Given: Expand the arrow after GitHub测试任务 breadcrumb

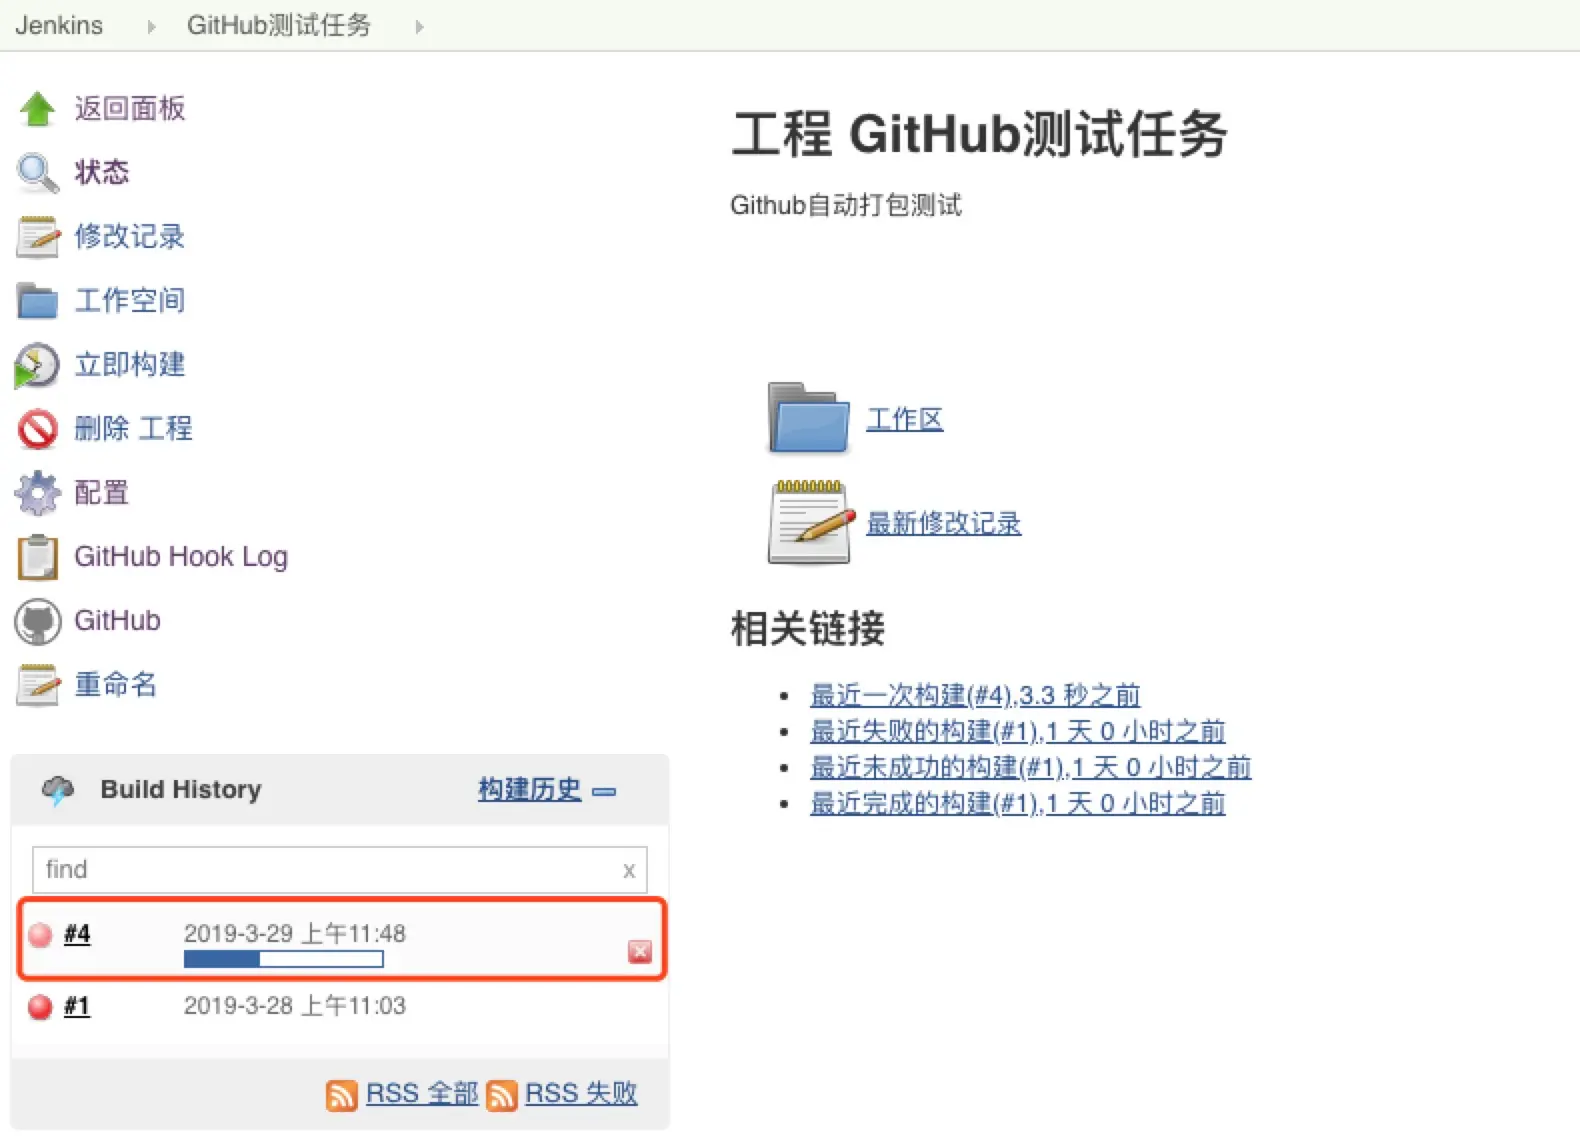Looking at the screenshot, I should click(x=419, y=27).
